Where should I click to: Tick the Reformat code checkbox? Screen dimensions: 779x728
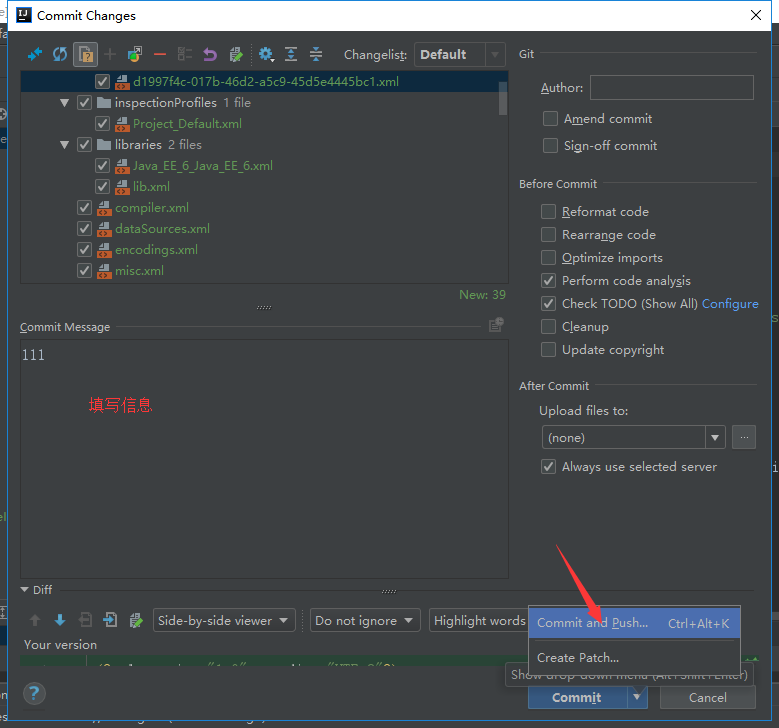coord(548,212)
